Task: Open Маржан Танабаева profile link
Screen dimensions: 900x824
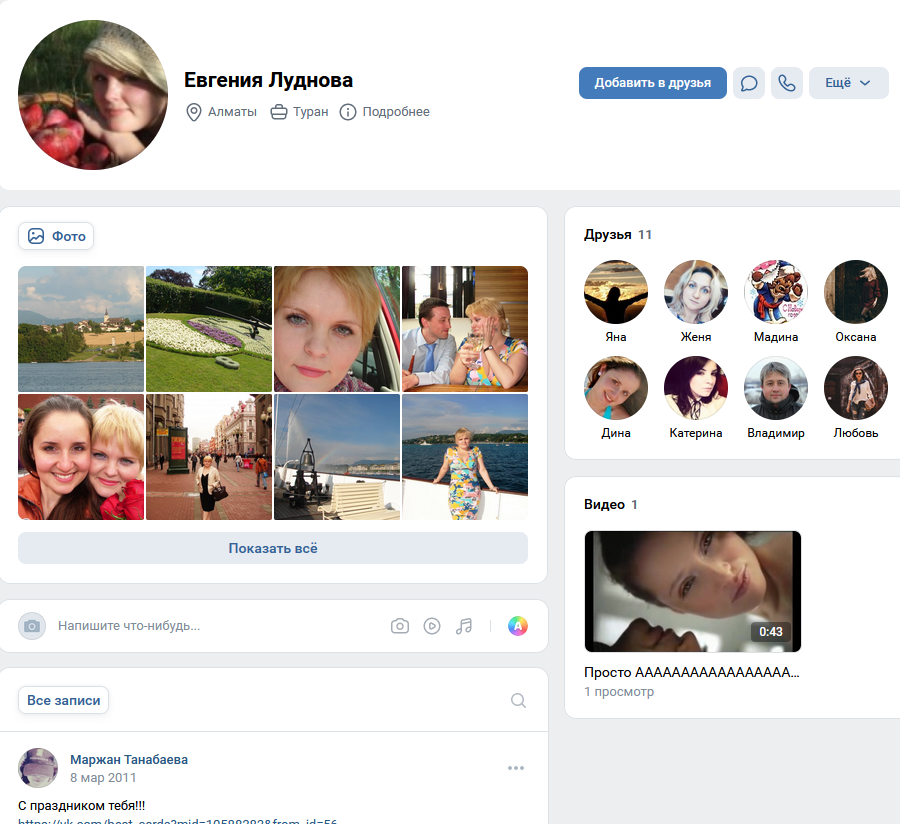Action: pos(129,759)
